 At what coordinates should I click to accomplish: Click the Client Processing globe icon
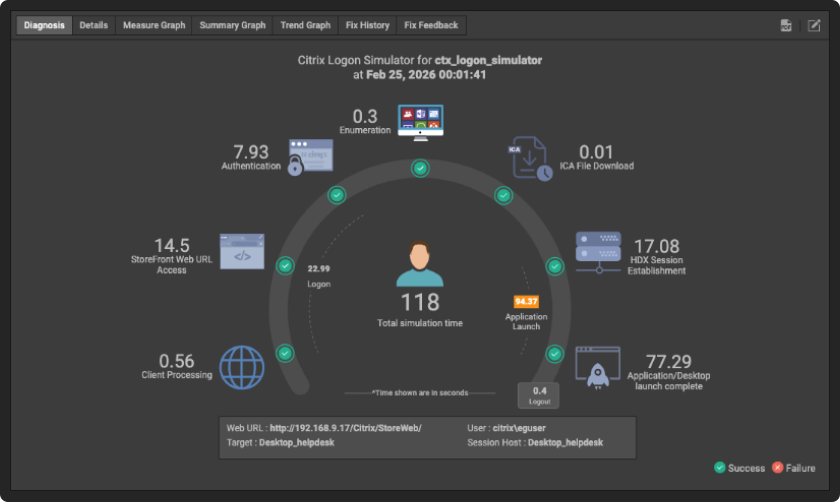[242, 368]
